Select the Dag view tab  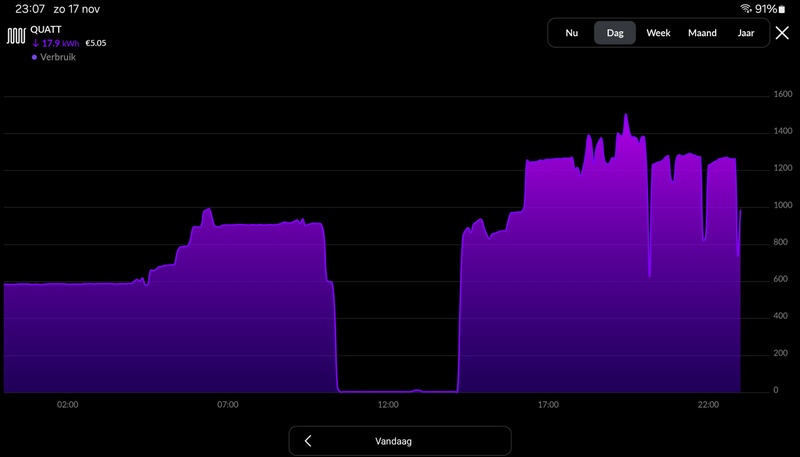(615, 33)
